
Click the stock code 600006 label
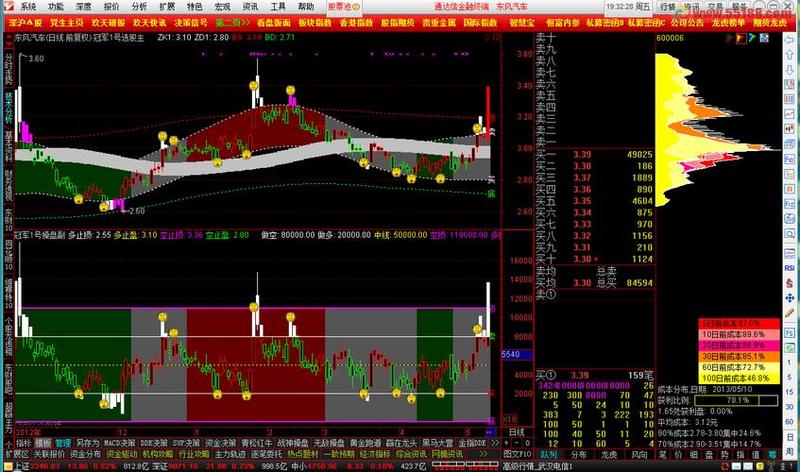(670, 38)
